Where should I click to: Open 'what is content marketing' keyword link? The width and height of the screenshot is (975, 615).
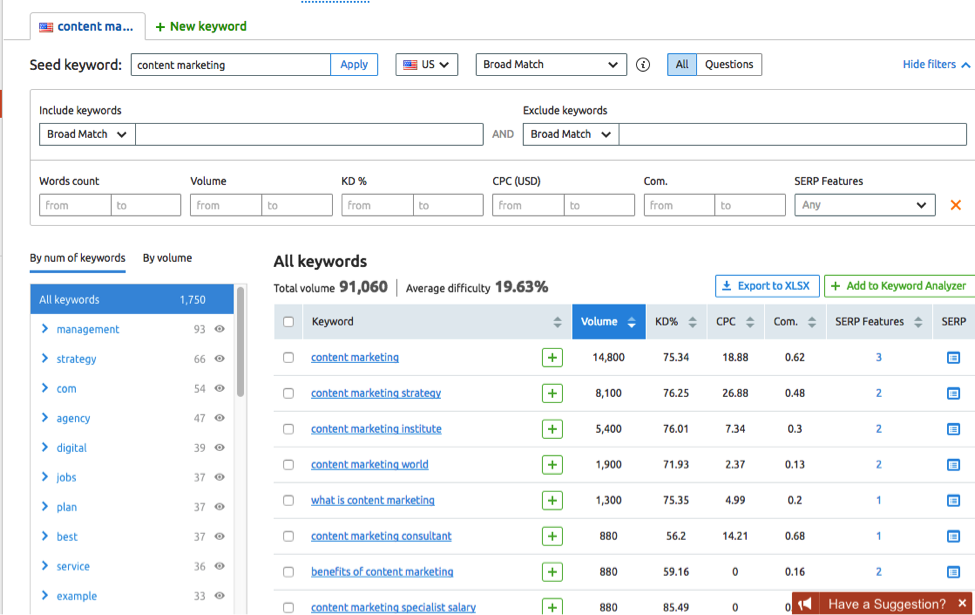[372, 500]
